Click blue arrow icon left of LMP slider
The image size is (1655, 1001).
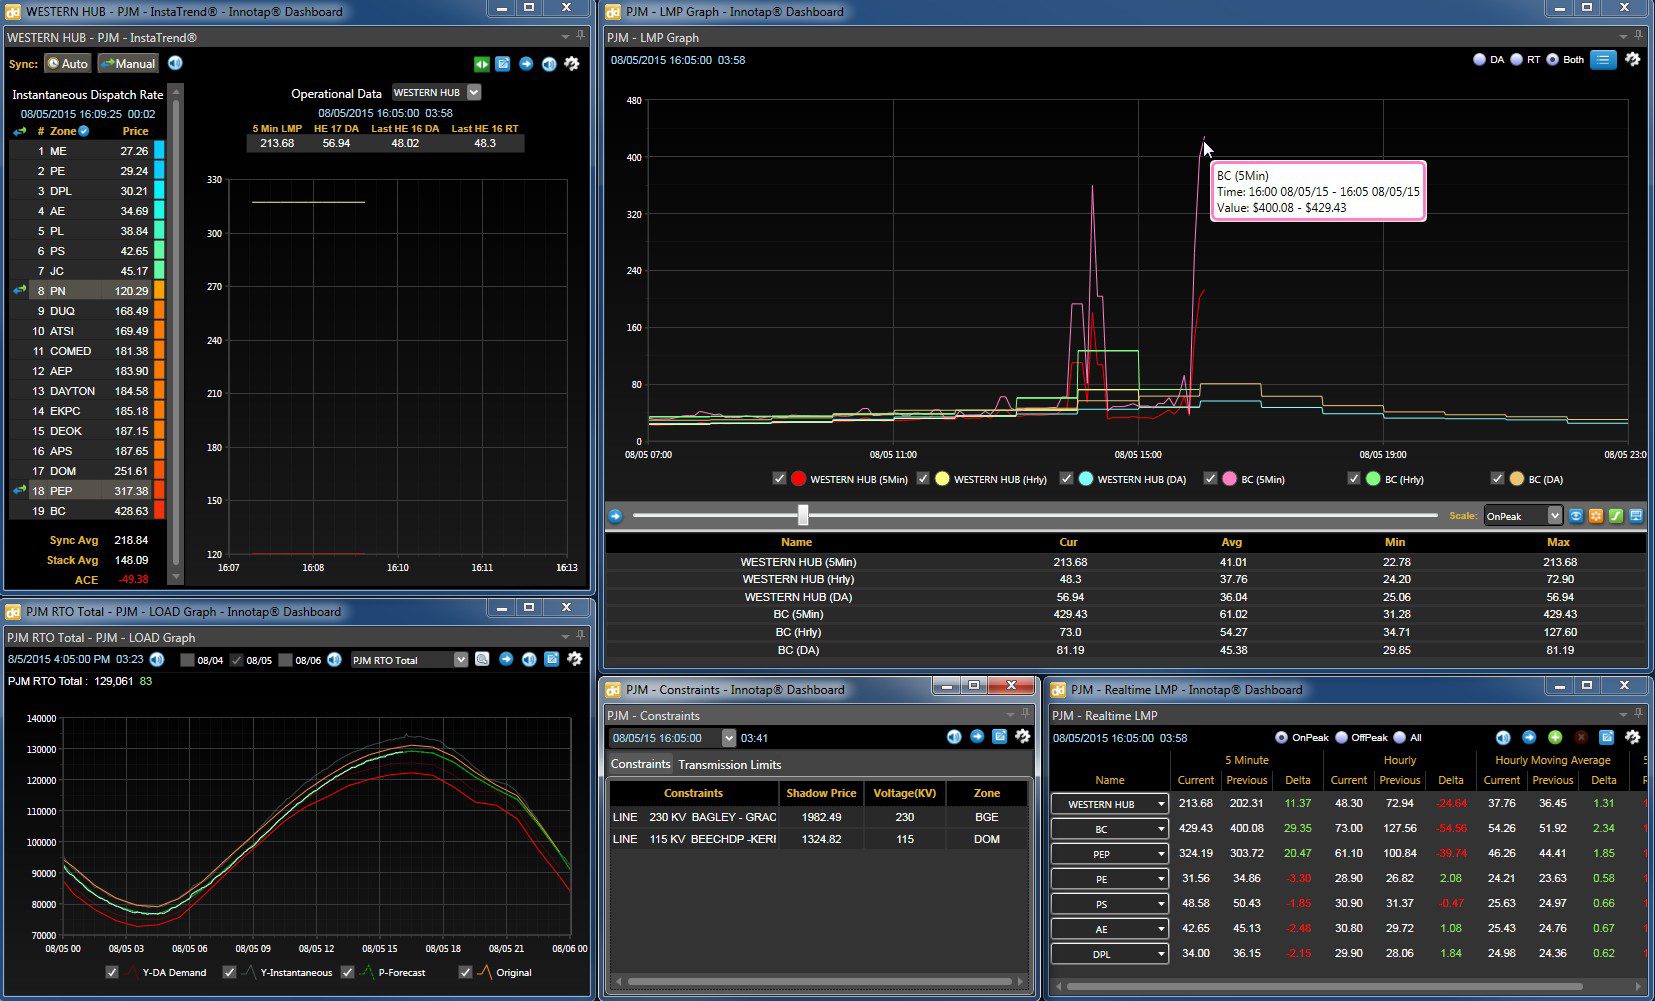(615, 516)
